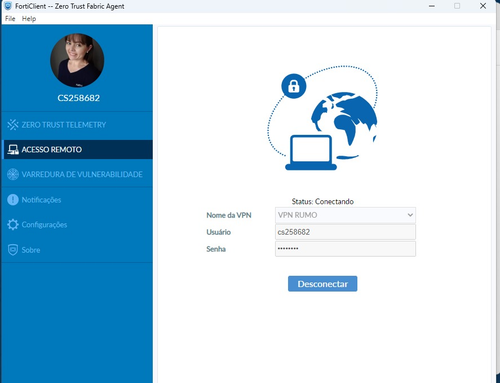Image resolution: width=500 pixels, height=383 pixels.
Task: Select ZERO TRUST TELEMETRY in sidebar
Action: [77, 125]
